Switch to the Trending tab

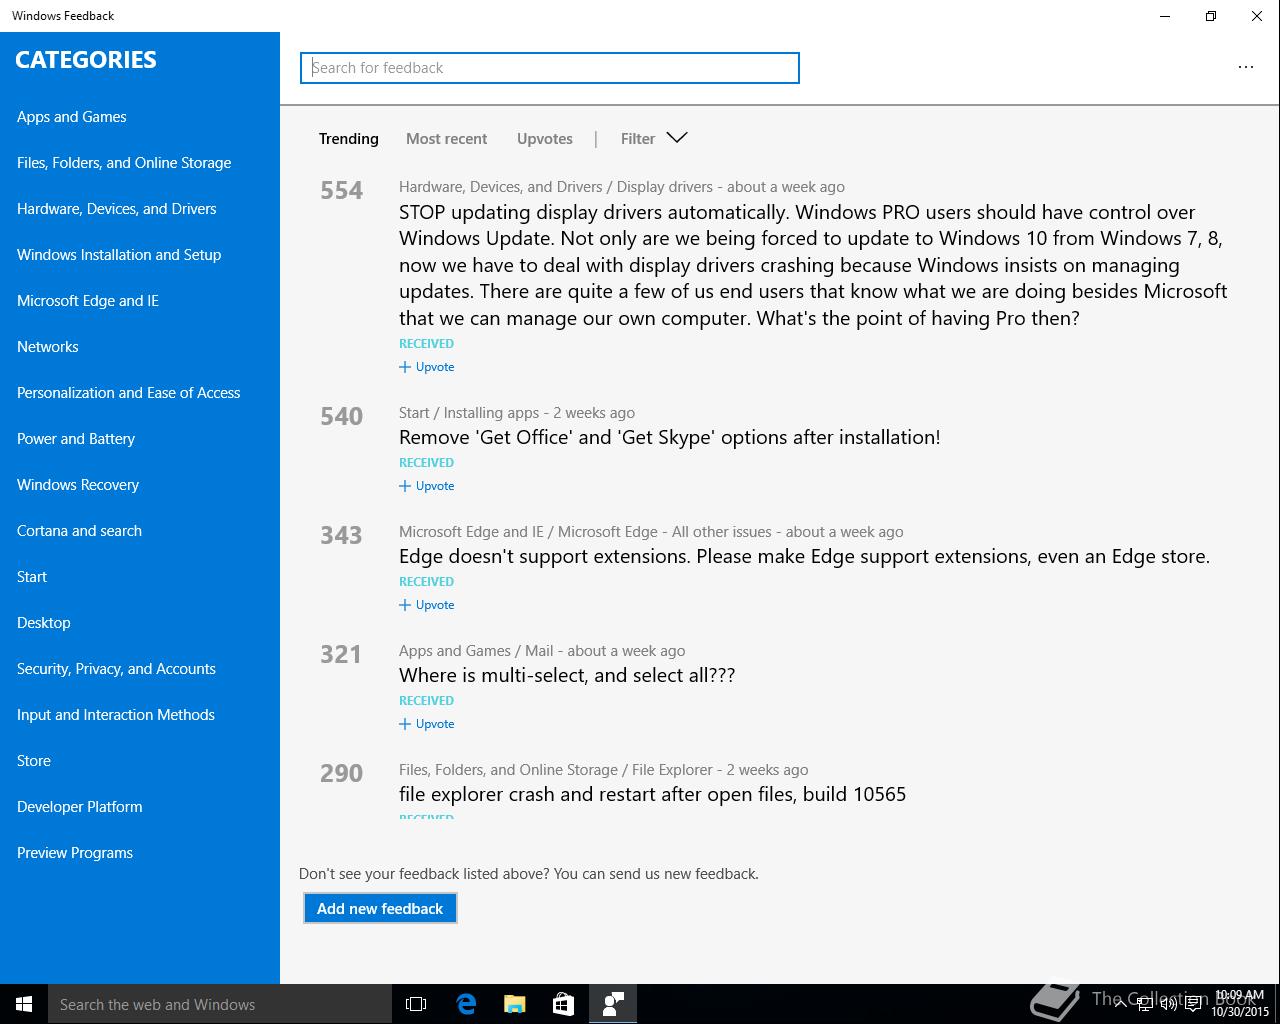tap(348, 139)
